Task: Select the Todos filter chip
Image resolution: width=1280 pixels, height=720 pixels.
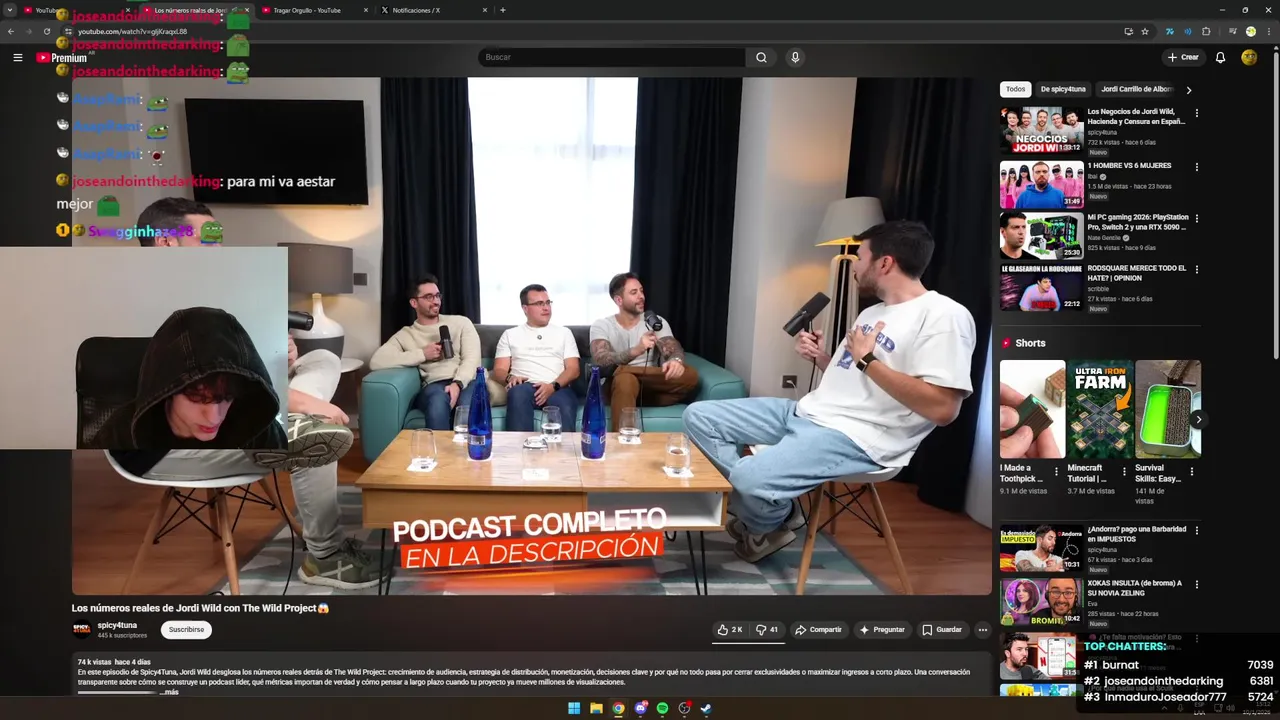Action: point(1015,89)
